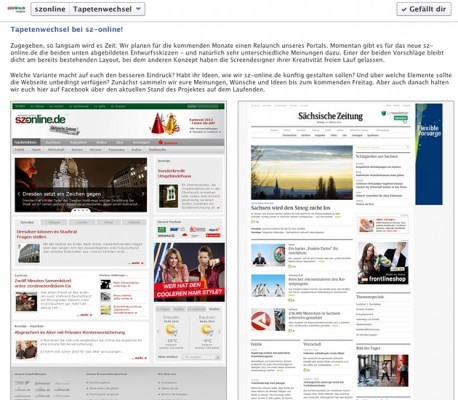This screenshot has height=400, width=458.
Task: Toggle the Gefällt dir like button
Action: (424, 9)
